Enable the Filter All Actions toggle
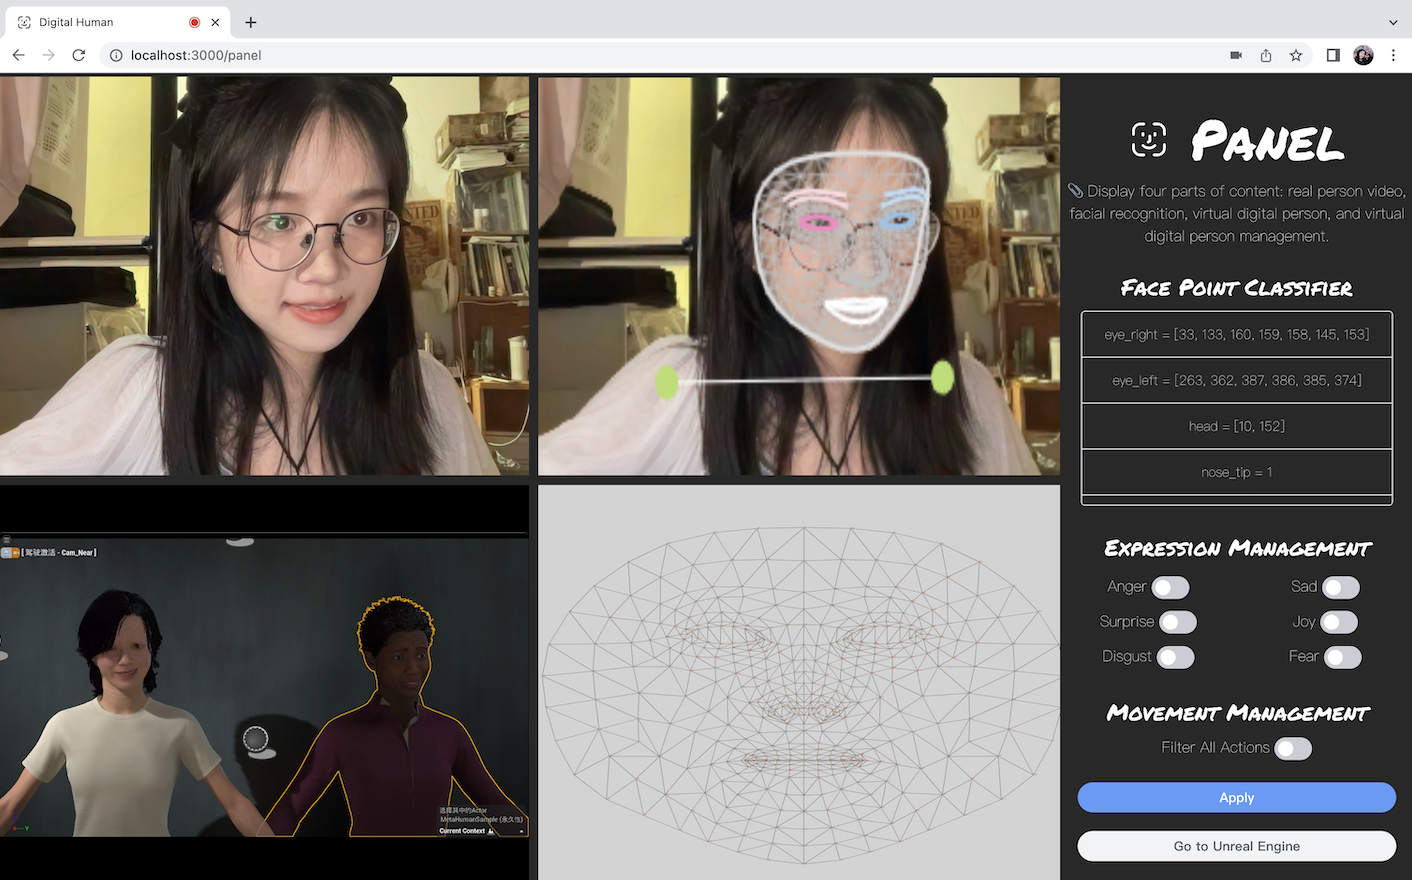The image size is (1412, 880). coord(1293,747)
